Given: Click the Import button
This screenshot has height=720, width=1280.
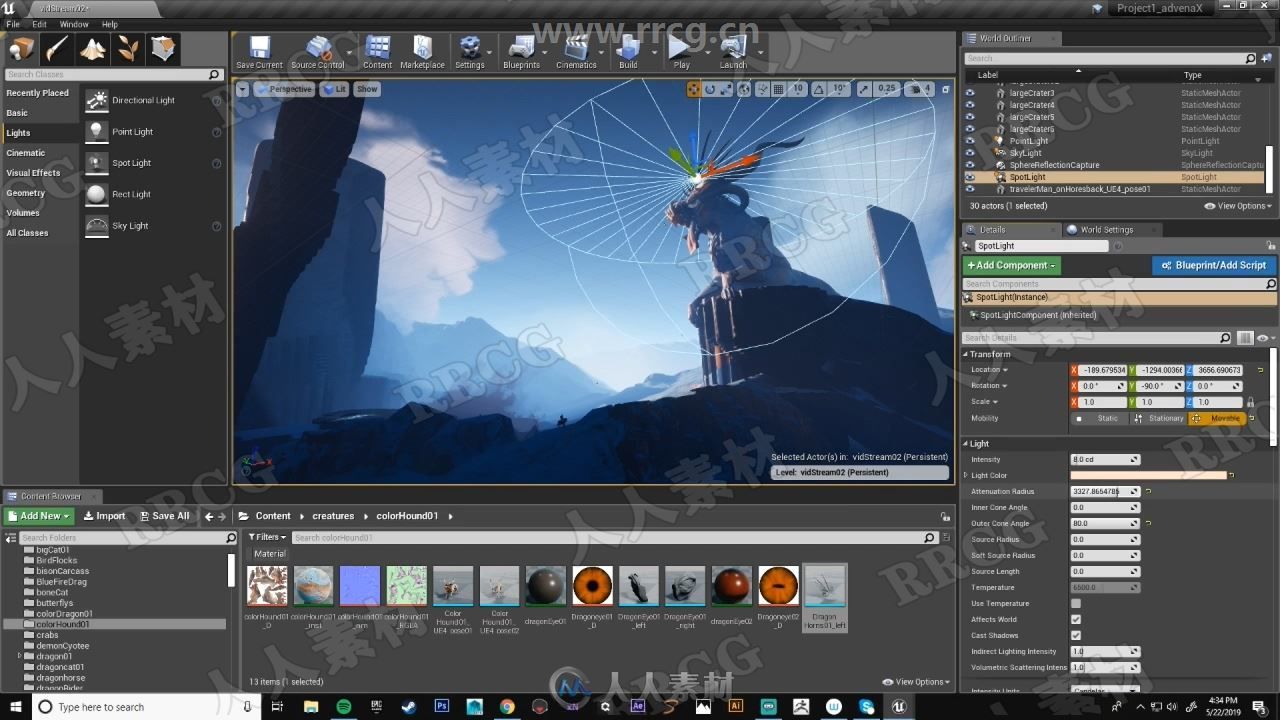Looking at the screenshot, I should point(104,516).
